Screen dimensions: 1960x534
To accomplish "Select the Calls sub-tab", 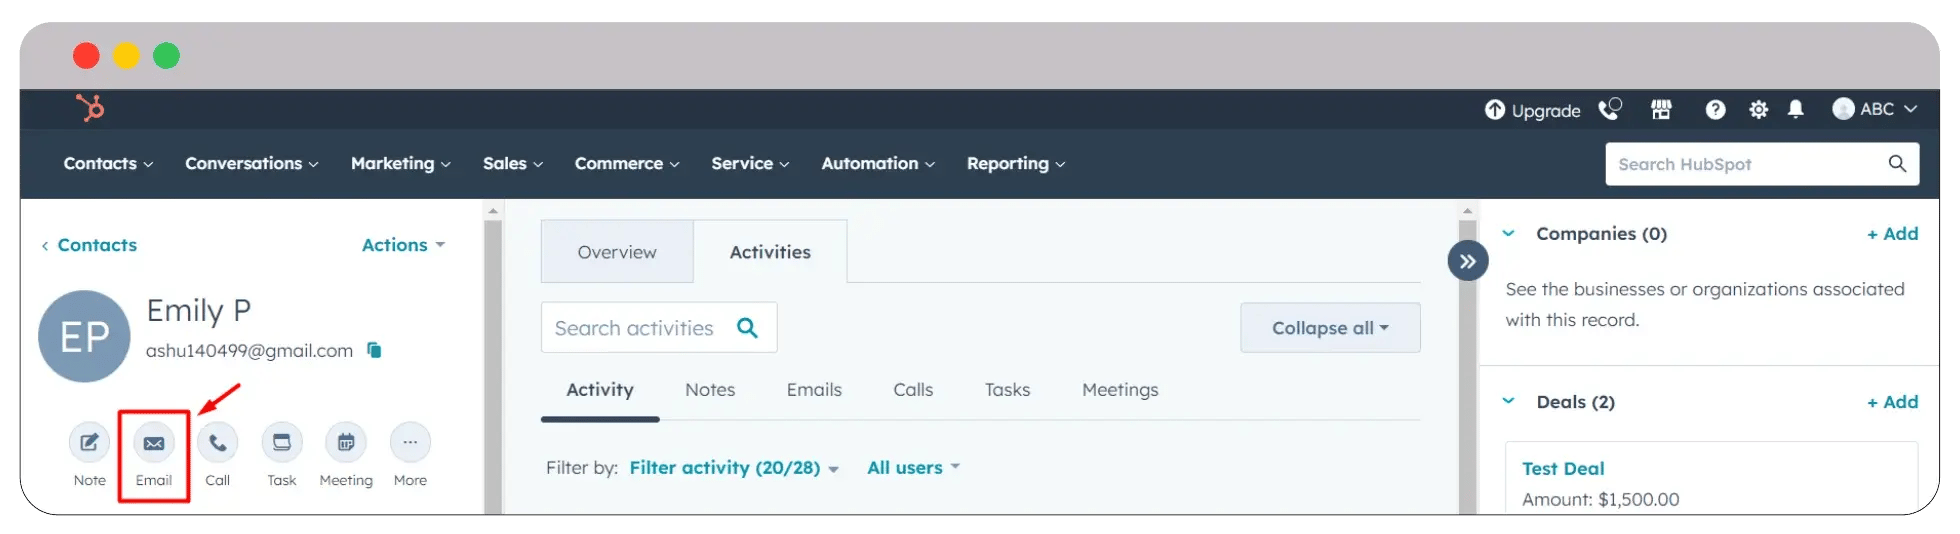I will [x=913, y=390].
